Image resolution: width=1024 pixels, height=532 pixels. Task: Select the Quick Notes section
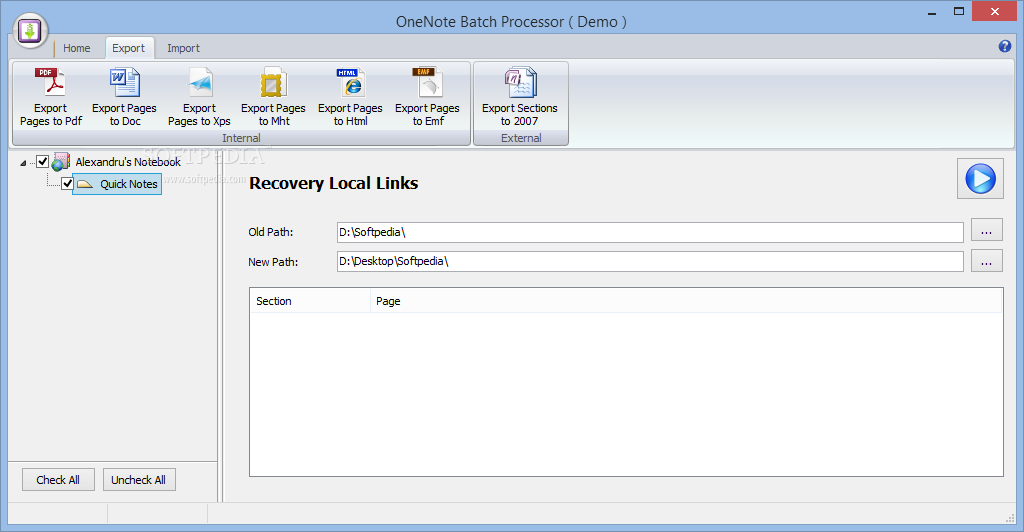117,184
